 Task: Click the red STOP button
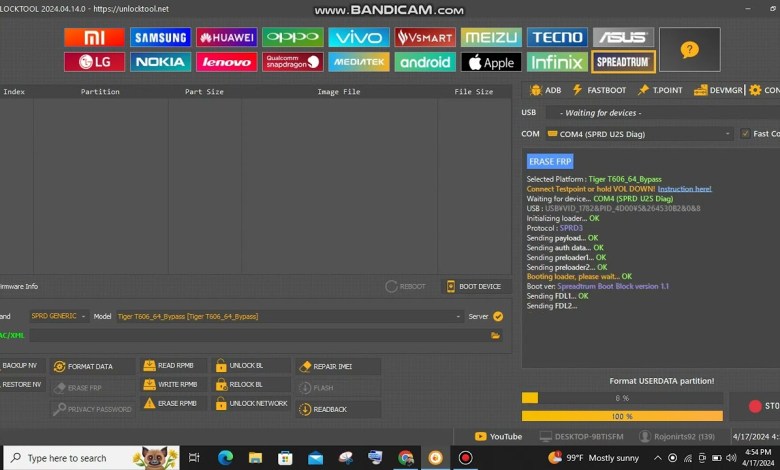tap(755, 406)
